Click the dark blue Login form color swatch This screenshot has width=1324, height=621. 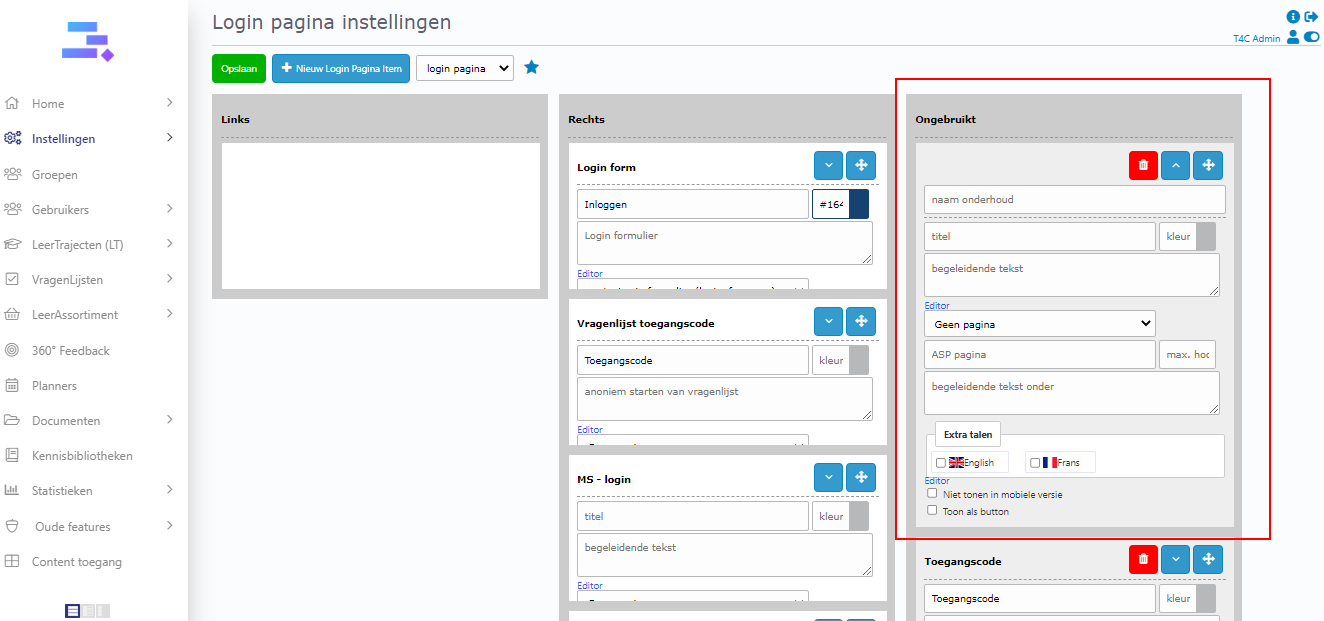858,204
